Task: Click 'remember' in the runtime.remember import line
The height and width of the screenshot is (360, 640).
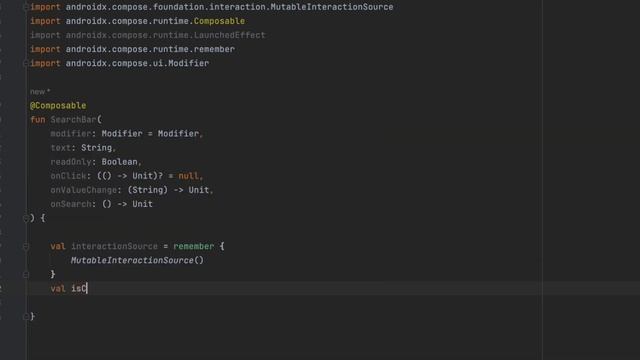Action: click(214, 49)
